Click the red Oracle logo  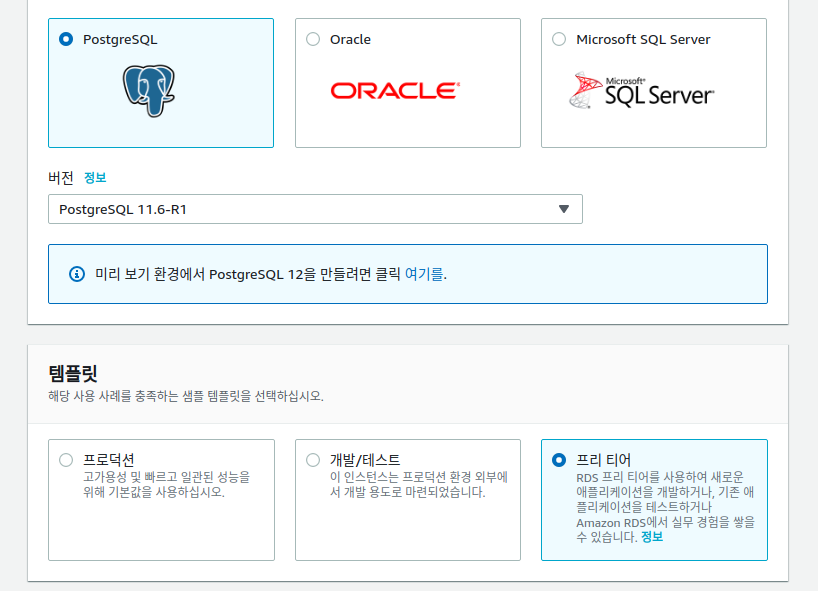click(x=395, y=91)
